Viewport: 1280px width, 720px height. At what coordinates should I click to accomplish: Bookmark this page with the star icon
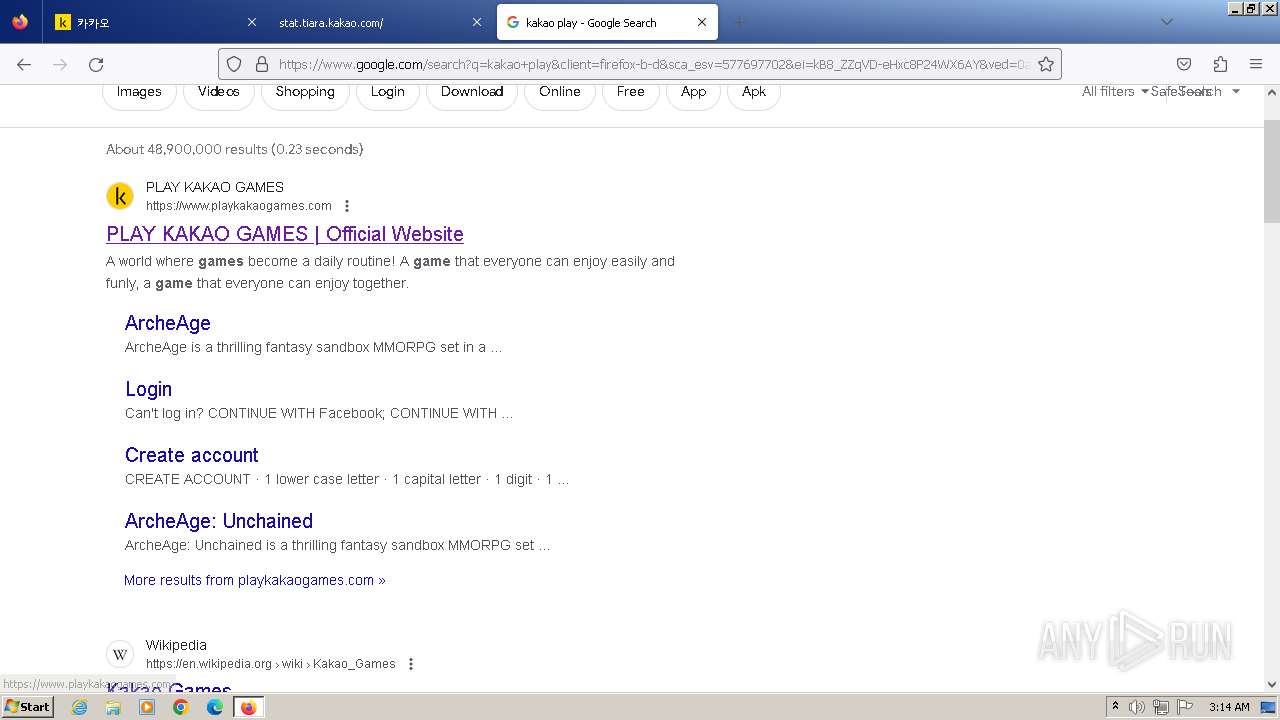(x=1046, y=64)
